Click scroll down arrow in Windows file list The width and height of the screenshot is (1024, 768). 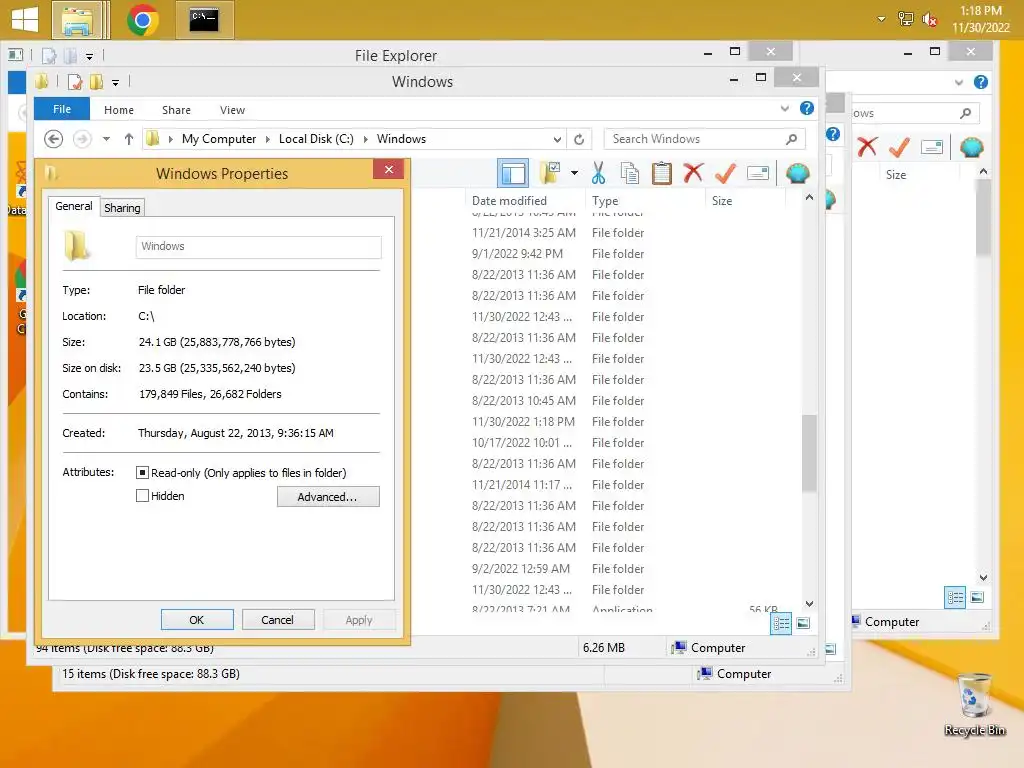[809, 603]
